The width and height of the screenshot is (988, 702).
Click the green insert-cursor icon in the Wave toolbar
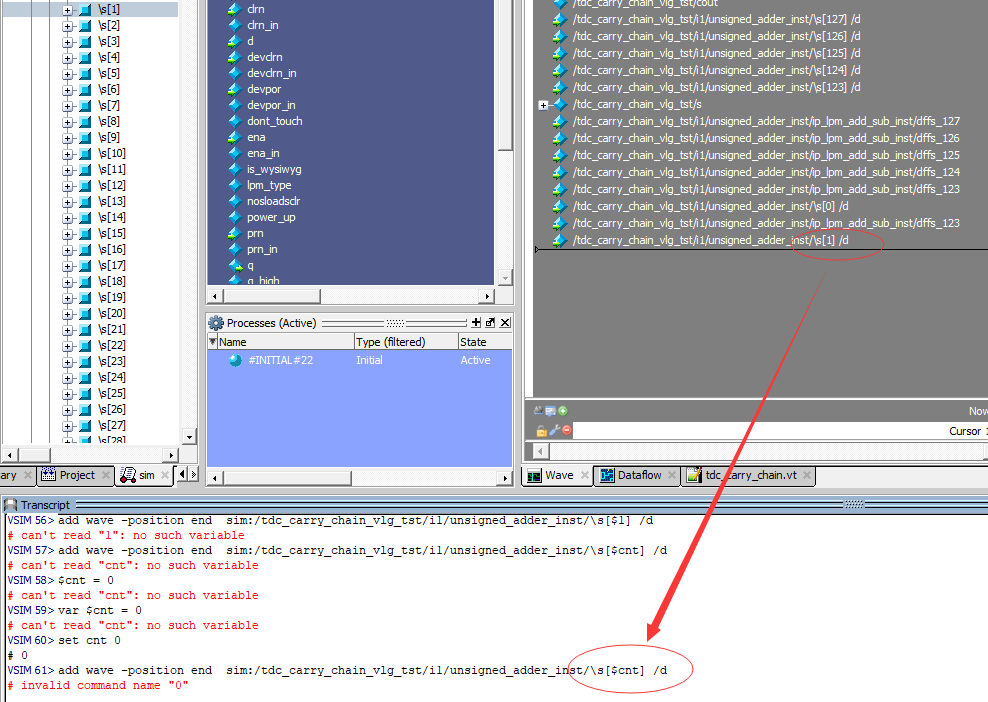(562, 410)
